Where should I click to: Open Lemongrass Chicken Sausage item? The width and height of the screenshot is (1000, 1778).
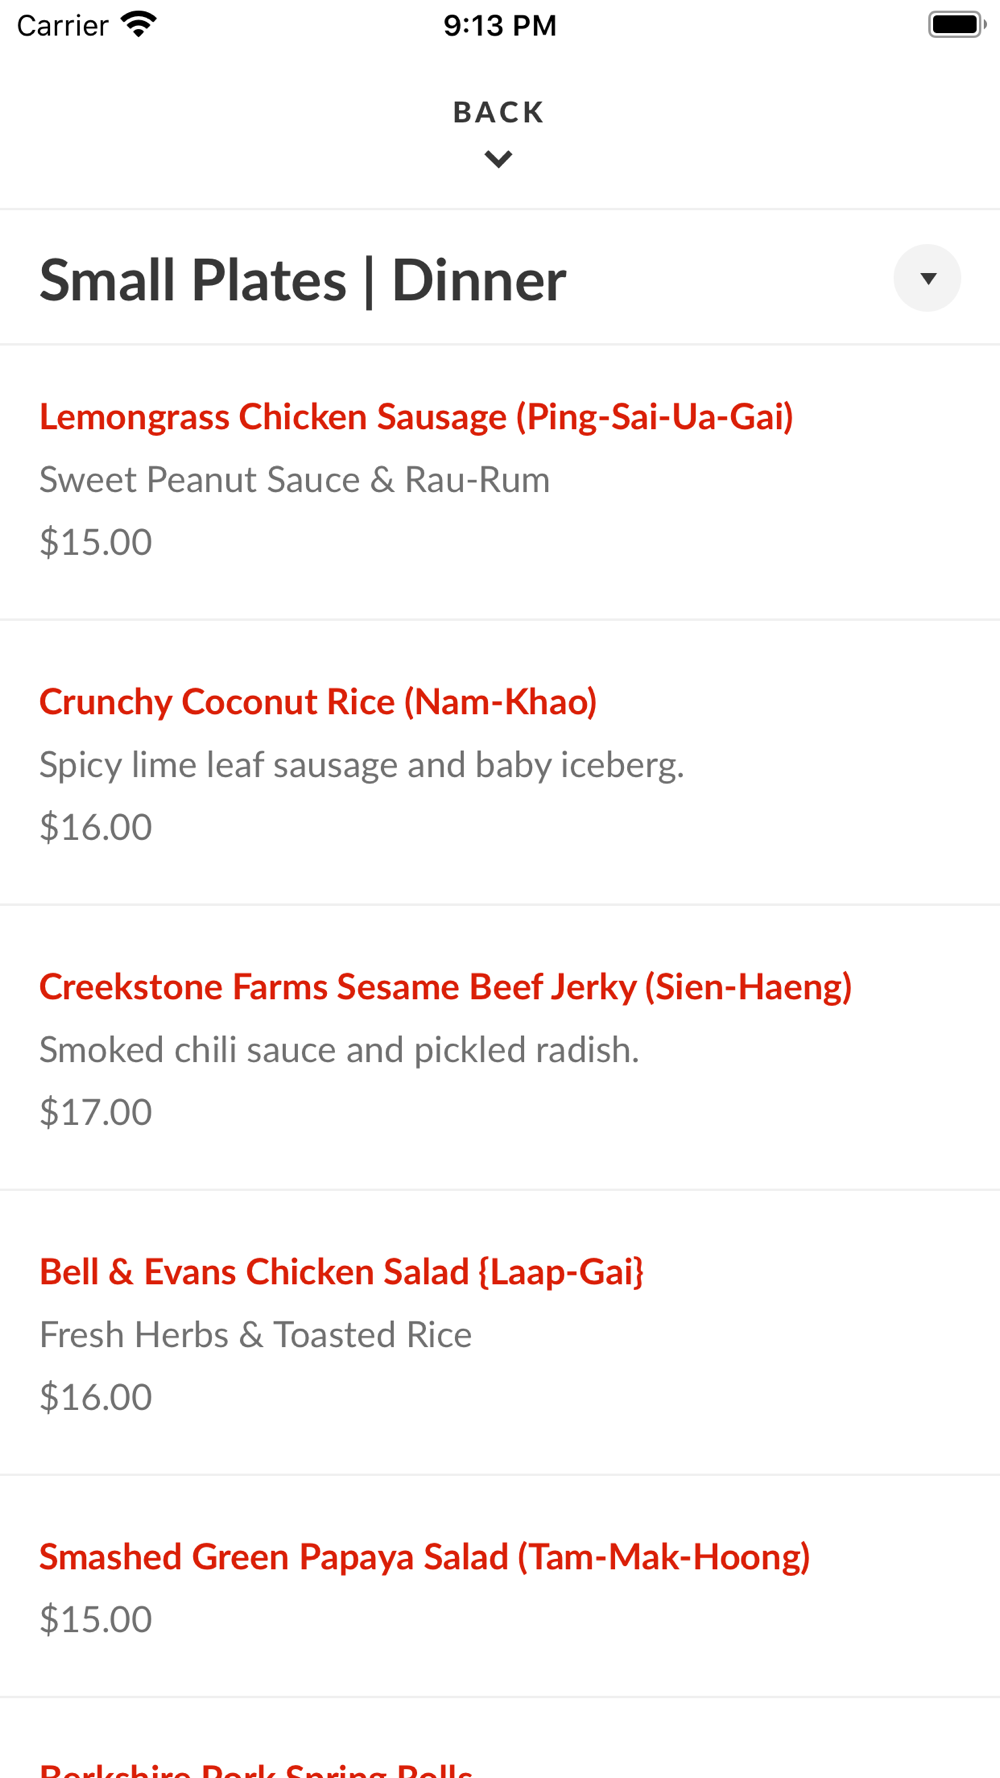coord(416,417)
